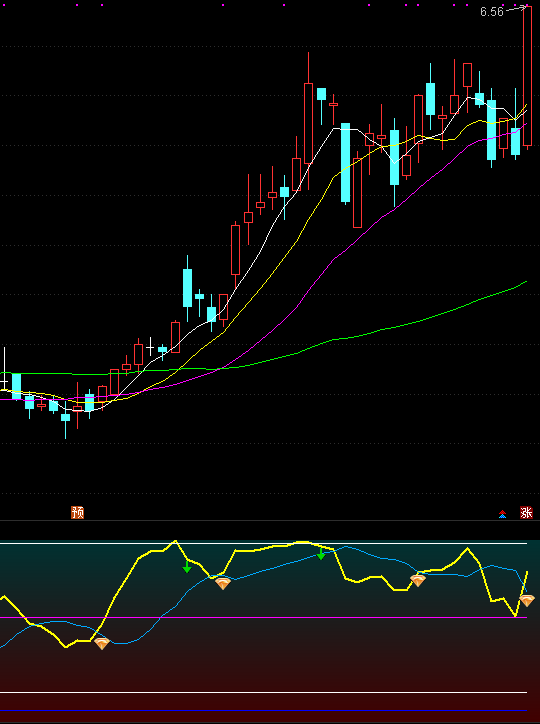Click the leftmost diamond signal below the magenta line
Image resolution: width=540 pixels, height=724 pixels.
[x=102, y=643]
